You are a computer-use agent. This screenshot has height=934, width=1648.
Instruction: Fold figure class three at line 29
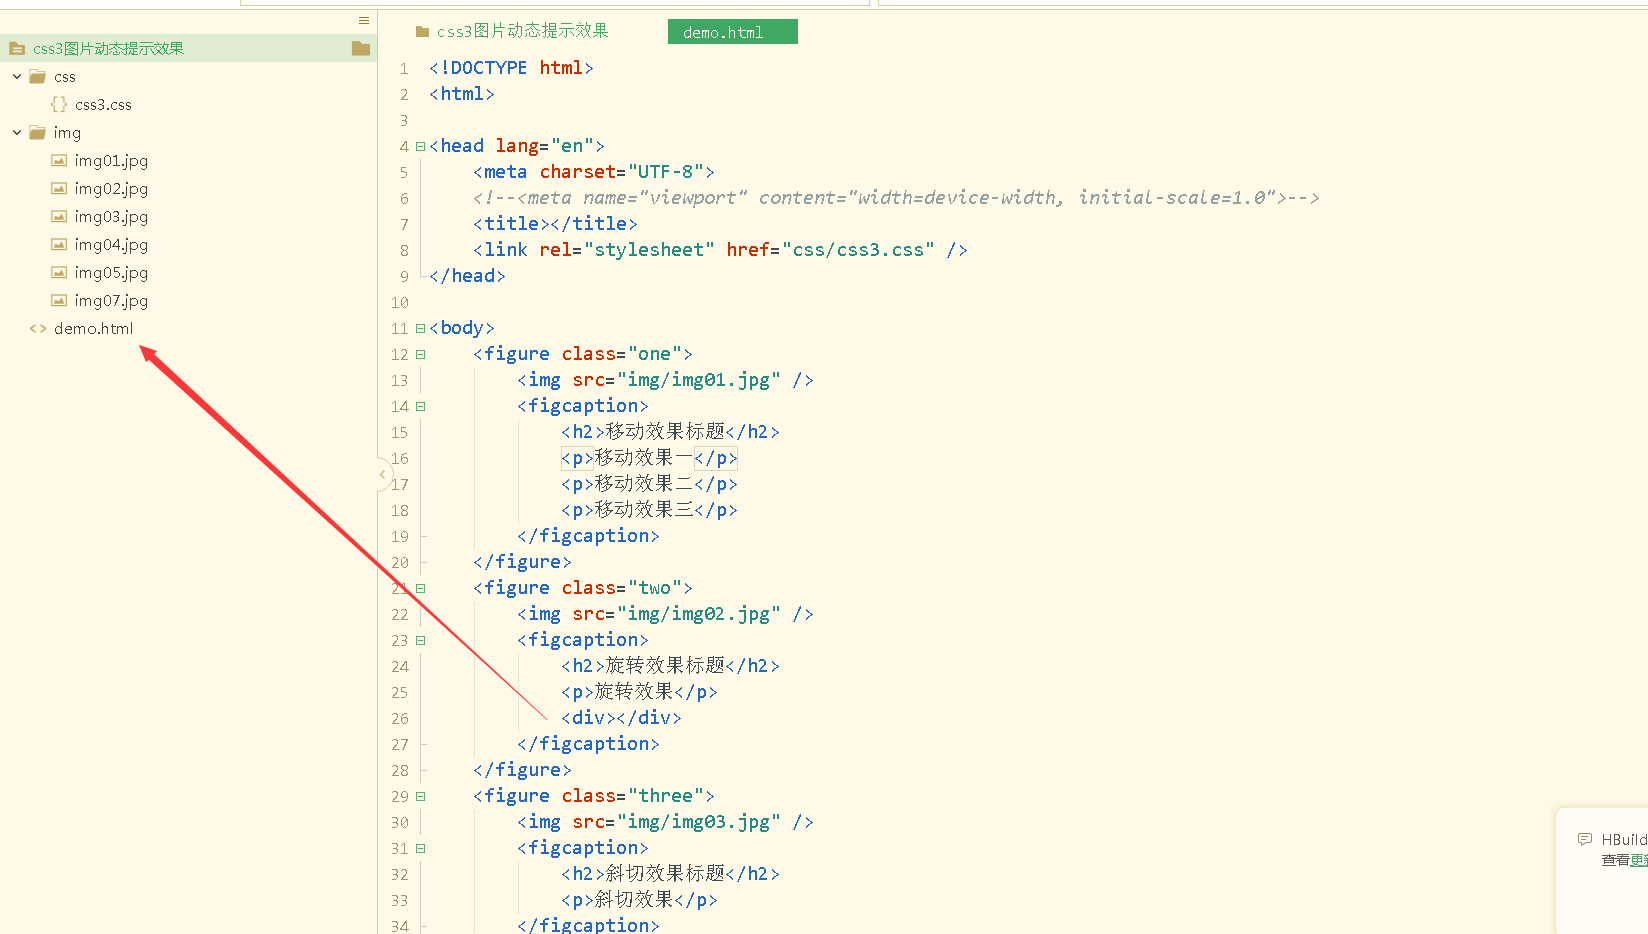point(420,797)
